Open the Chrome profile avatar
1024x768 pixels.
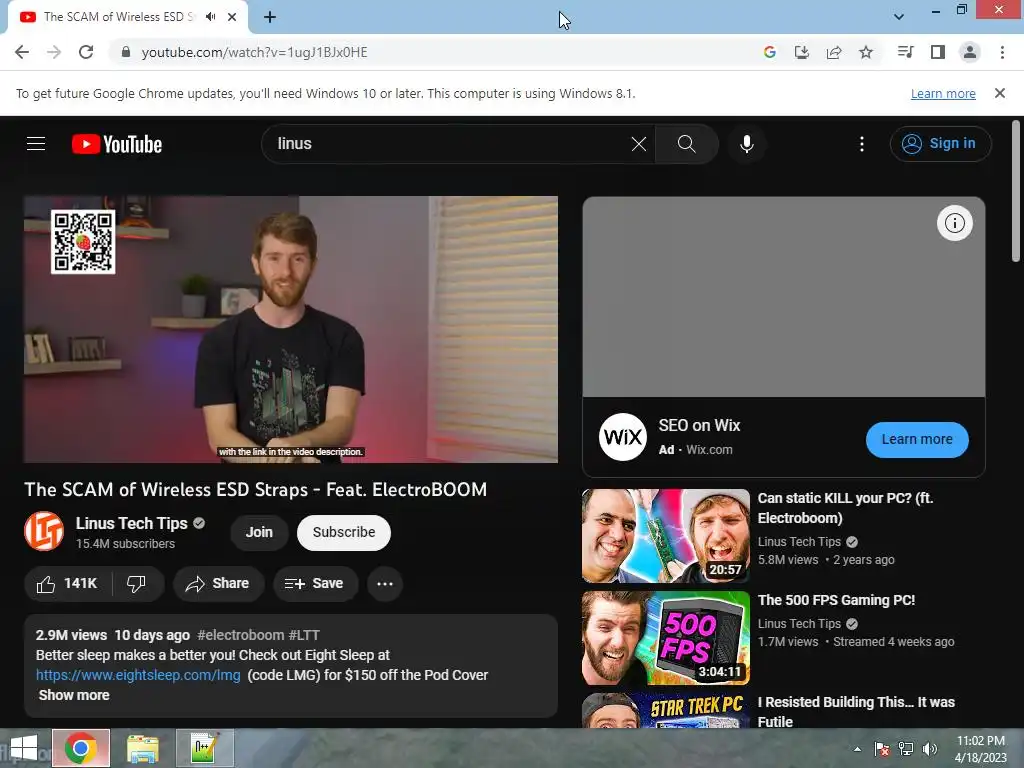click(x=970, y=52)
